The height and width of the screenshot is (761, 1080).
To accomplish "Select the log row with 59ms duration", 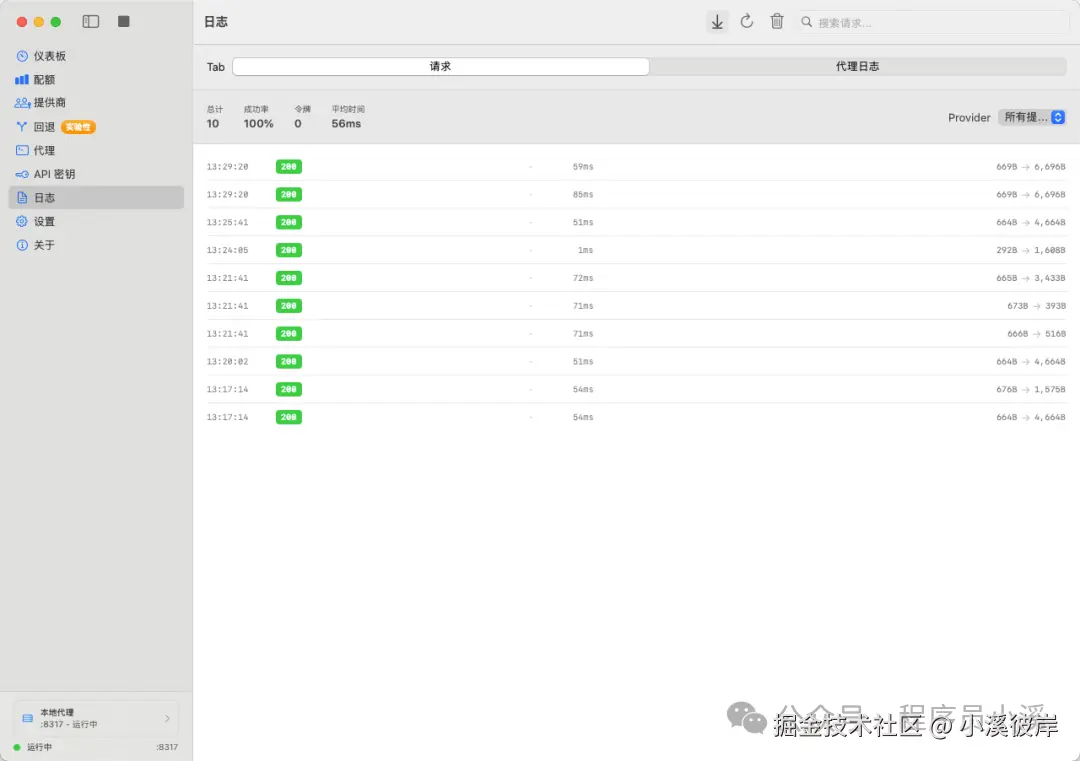I will point(636,167).
